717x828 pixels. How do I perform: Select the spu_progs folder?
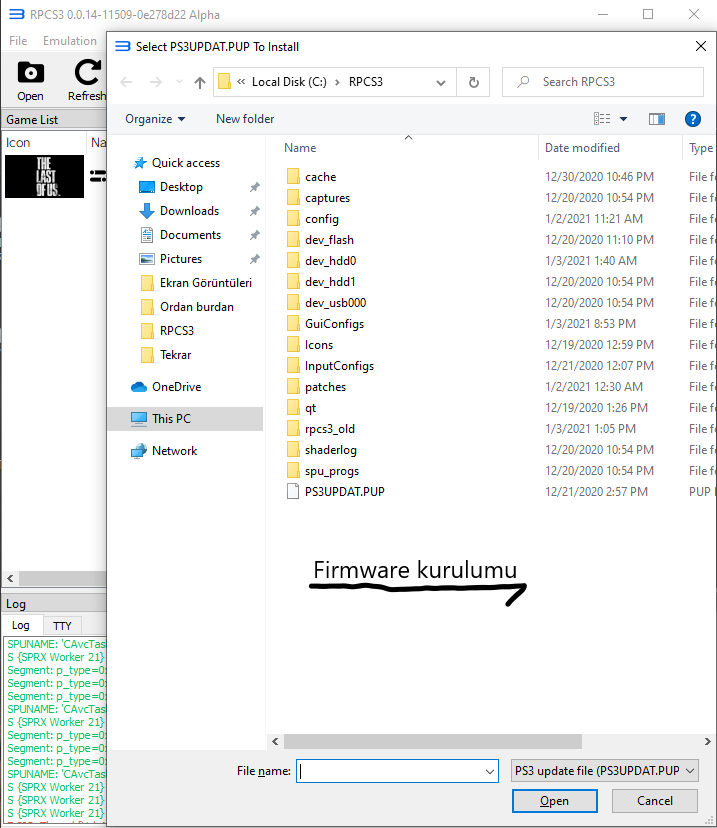[332, 471]
